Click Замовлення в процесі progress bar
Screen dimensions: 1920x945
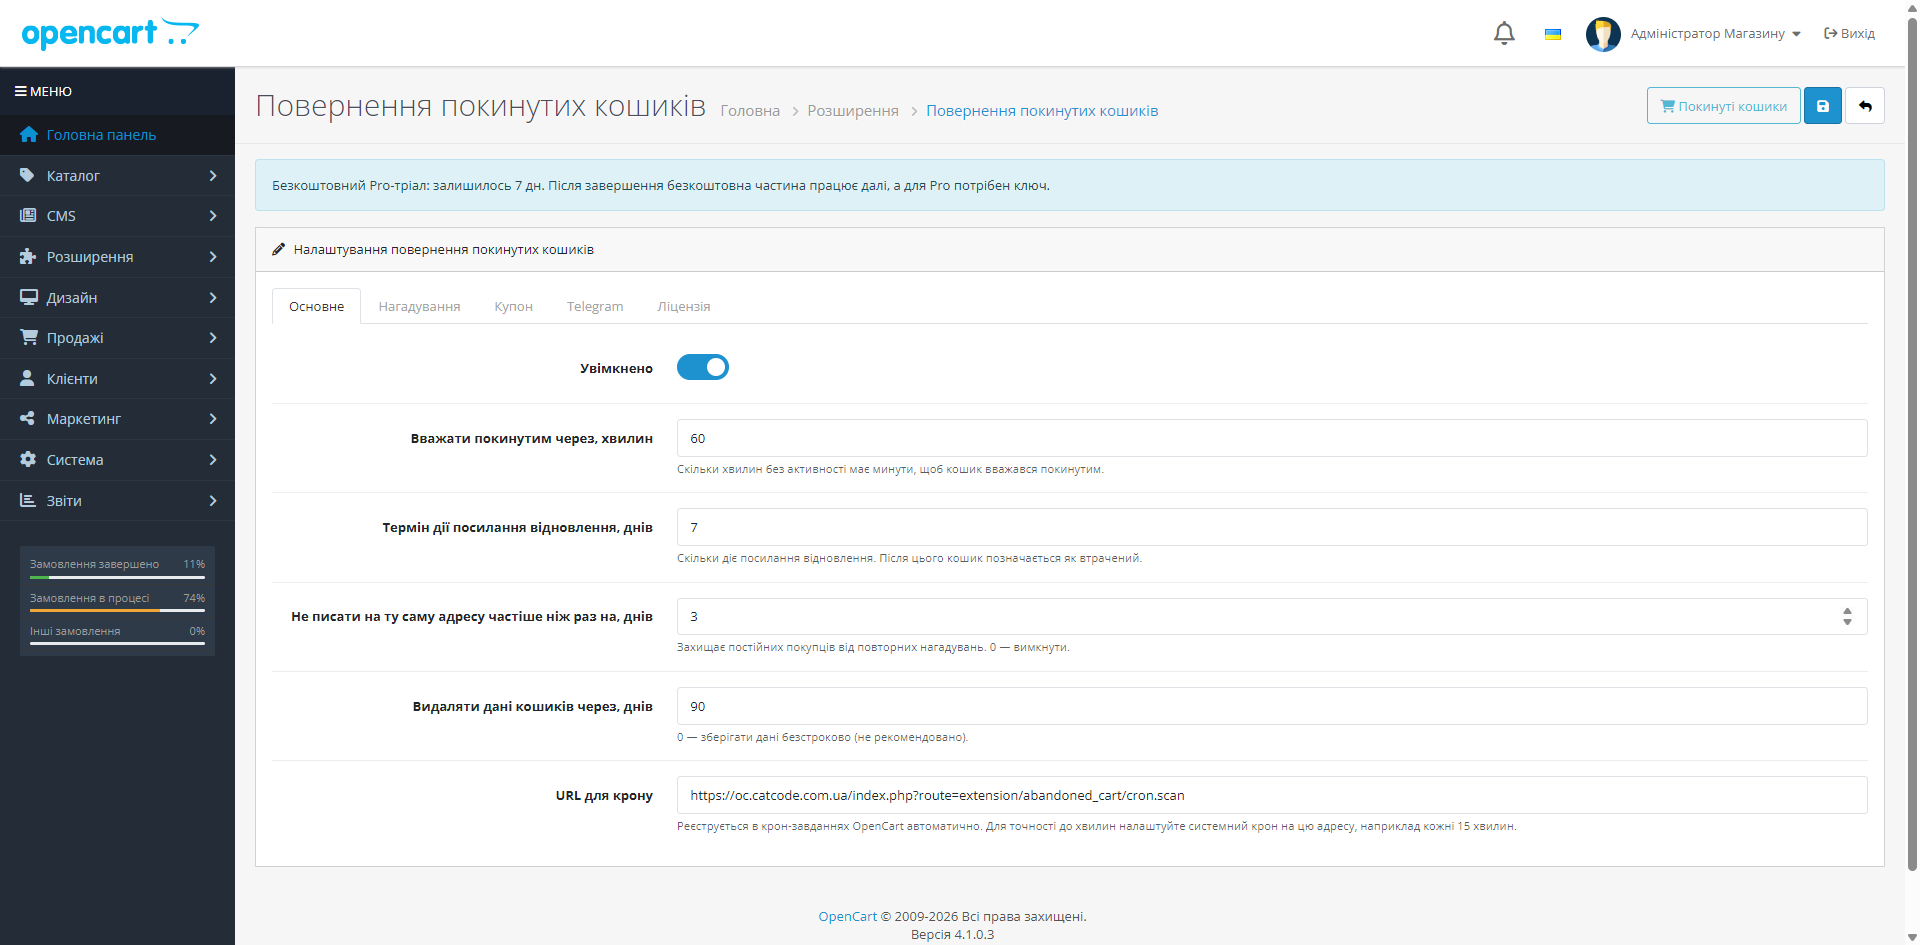(117, 611)
